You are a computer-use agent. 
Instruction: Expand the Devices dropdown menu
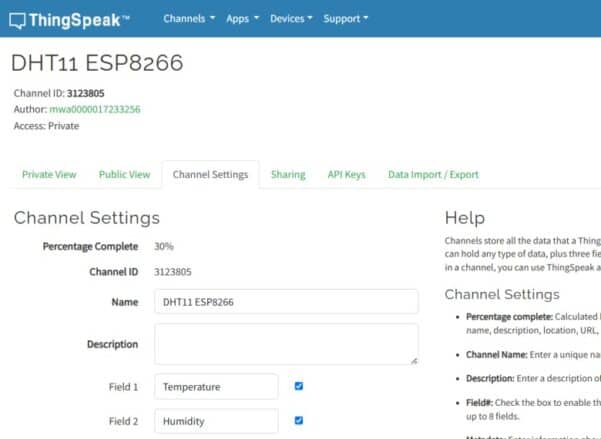[x=291, y=18]
